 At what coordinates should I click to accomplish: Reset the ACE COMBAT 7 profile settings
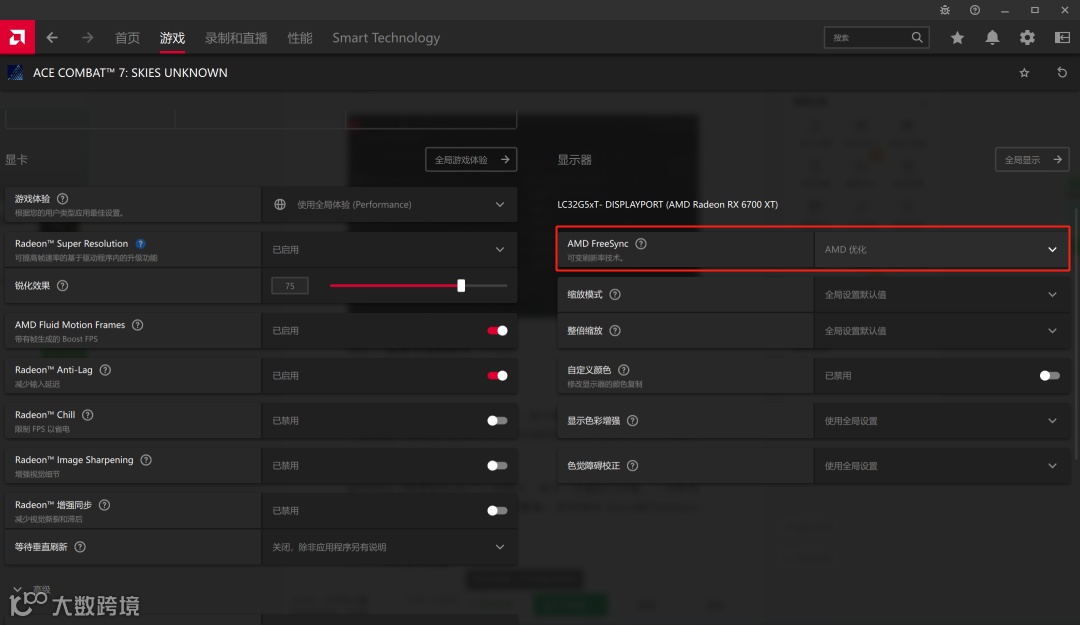pyautogui.click(x=1062, y=72)
